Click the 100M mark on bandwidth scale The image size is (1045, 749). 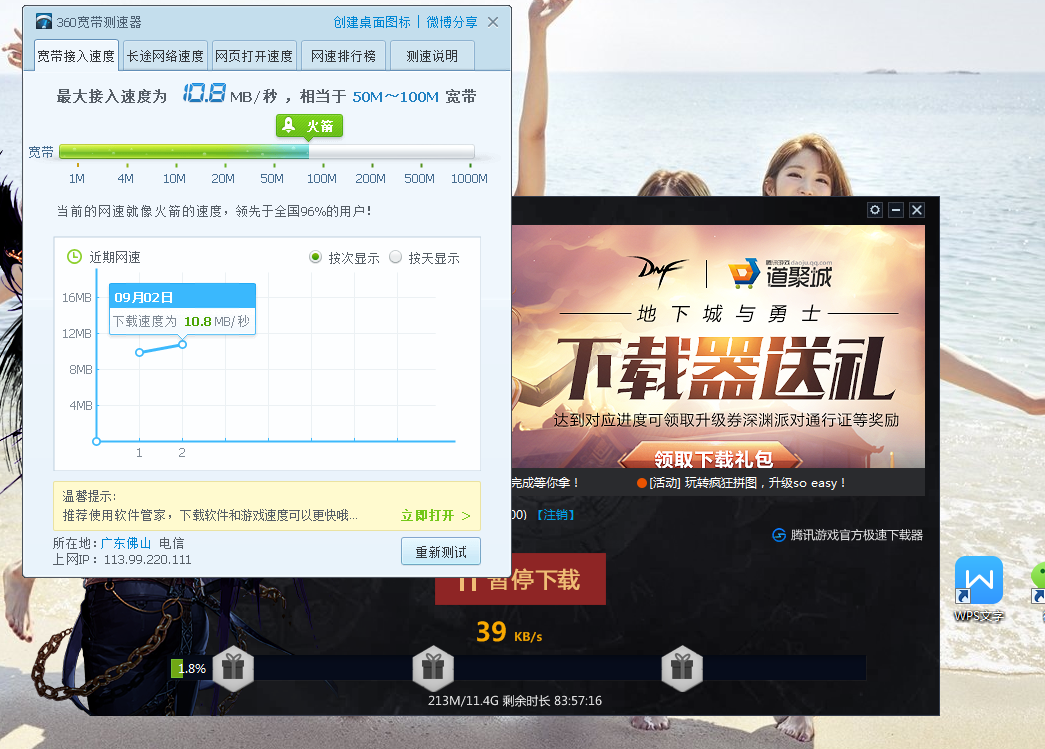(322, 178)
